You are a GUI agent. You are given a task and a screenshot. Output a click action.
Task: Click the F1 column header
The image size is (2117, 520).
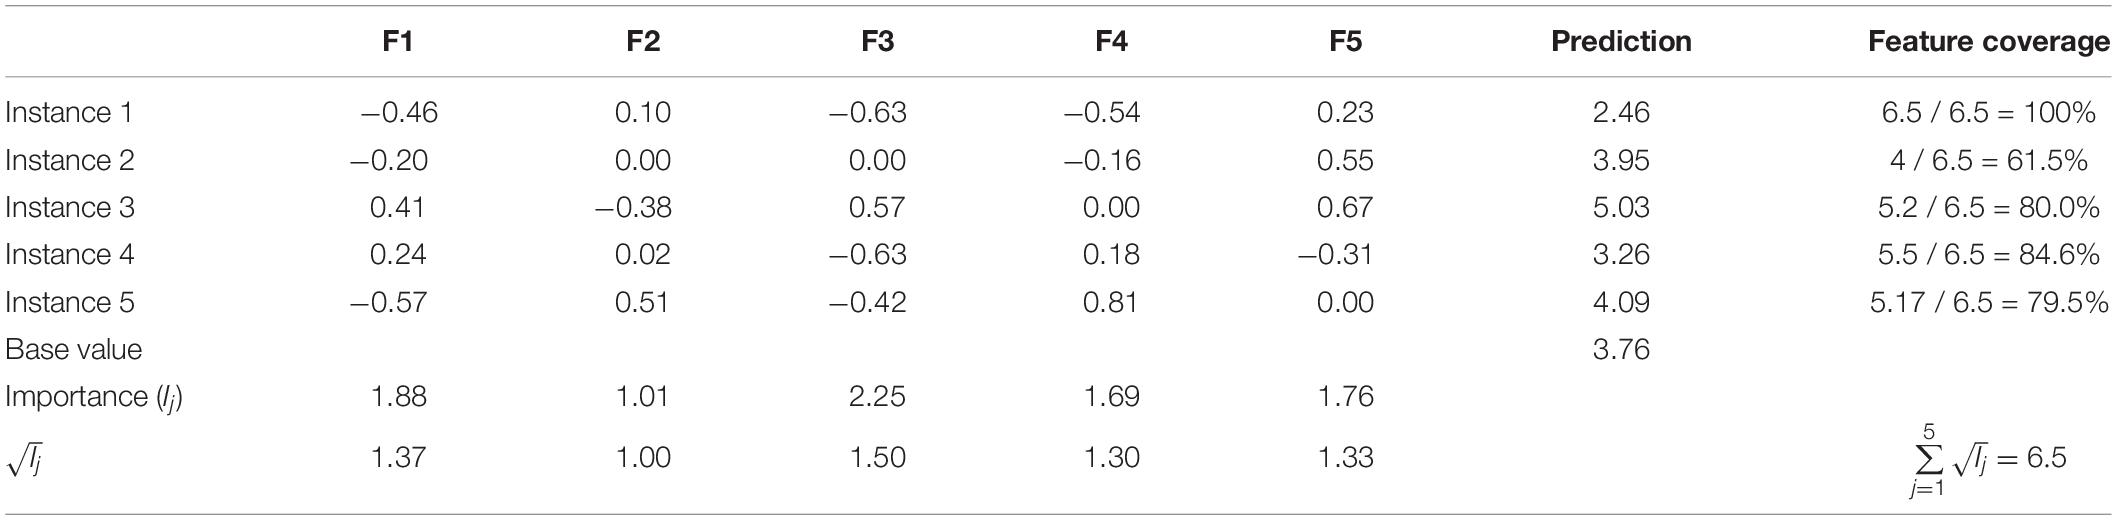click(x=398, y=41)
